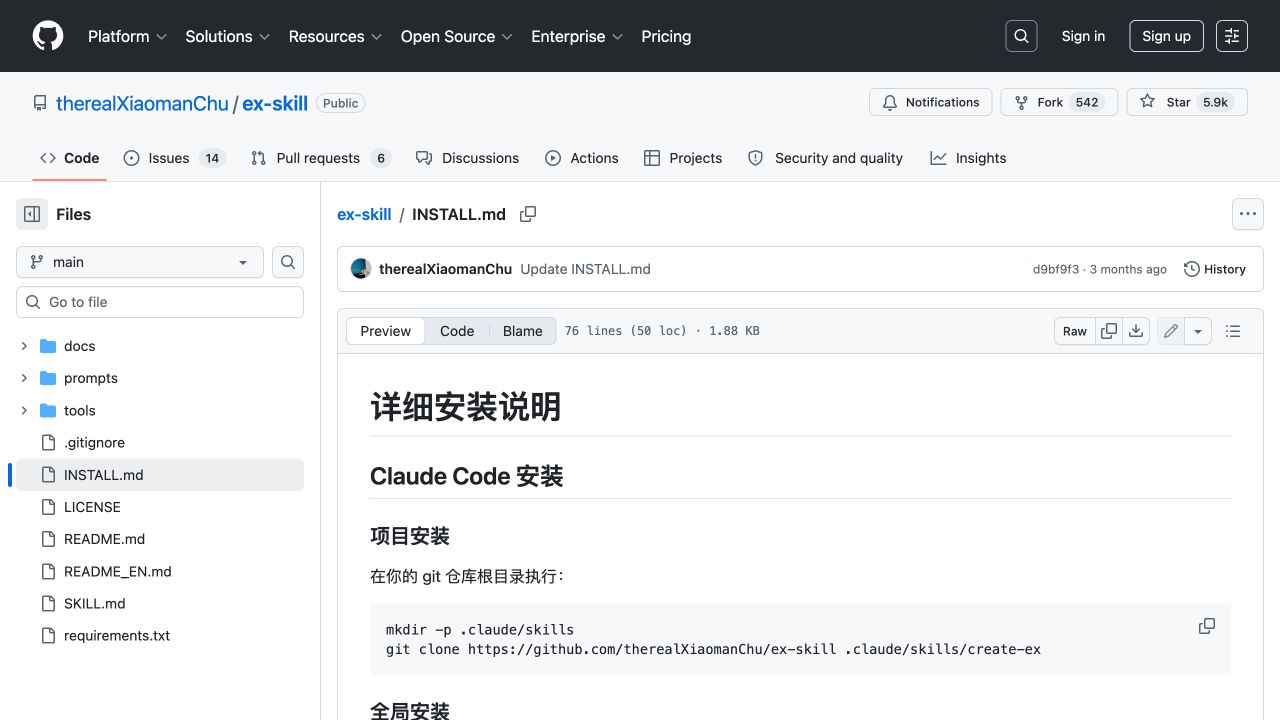Open the Issues tab
This screenshot has height=720, width=1280.
(x=175, y=158)
